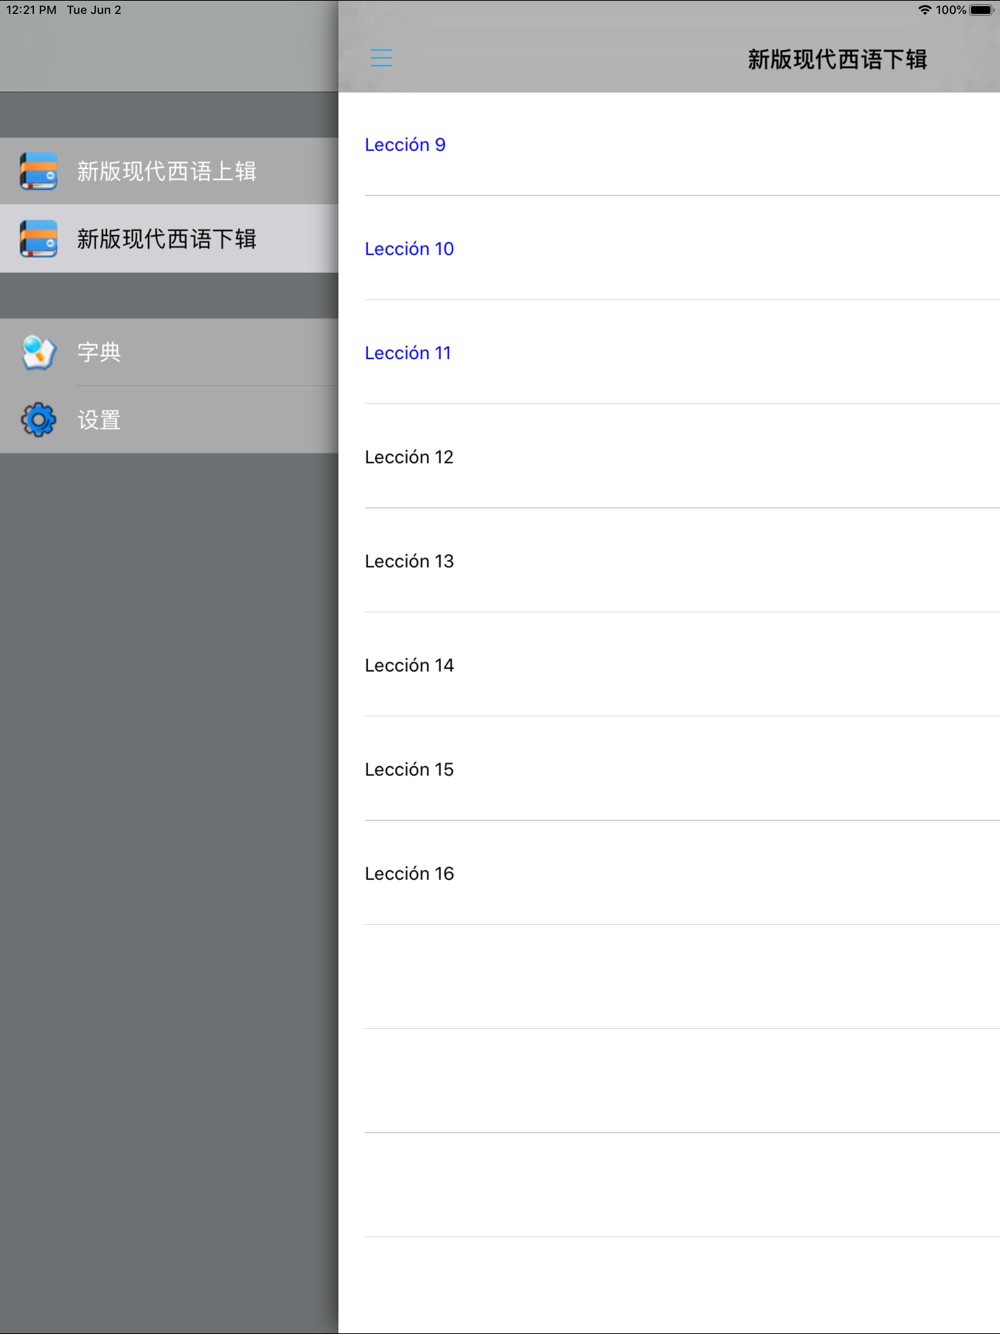Image resolution: width=1000 pixels, height=1334 pixels.
Task: Open Lección 11
Action: click(x=669, y=352)
